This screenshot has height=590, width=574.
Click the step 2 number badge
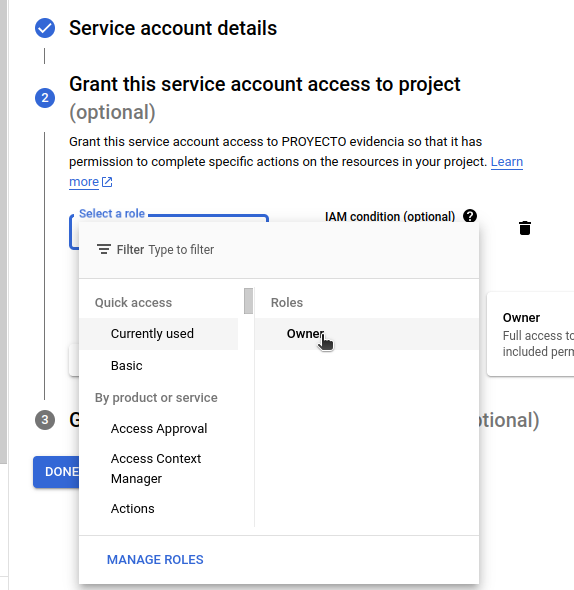pos(45,98)
